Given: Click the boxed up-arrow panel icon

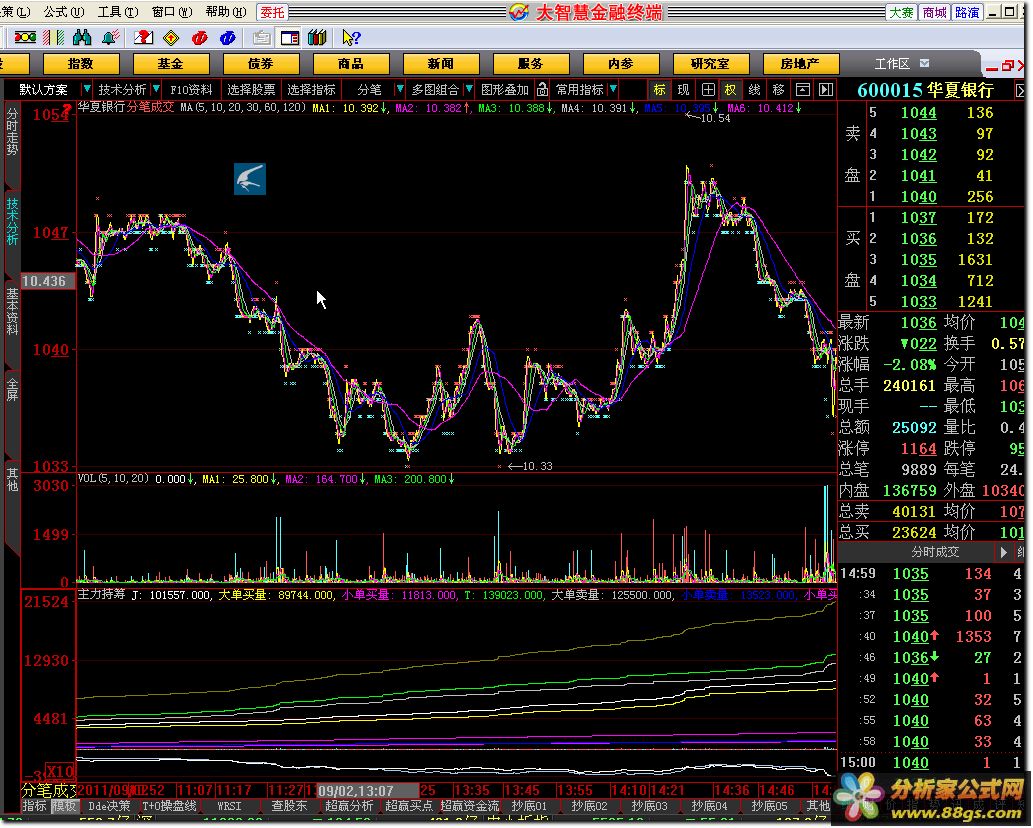Looking at the screenshot, I should [802, 90].
